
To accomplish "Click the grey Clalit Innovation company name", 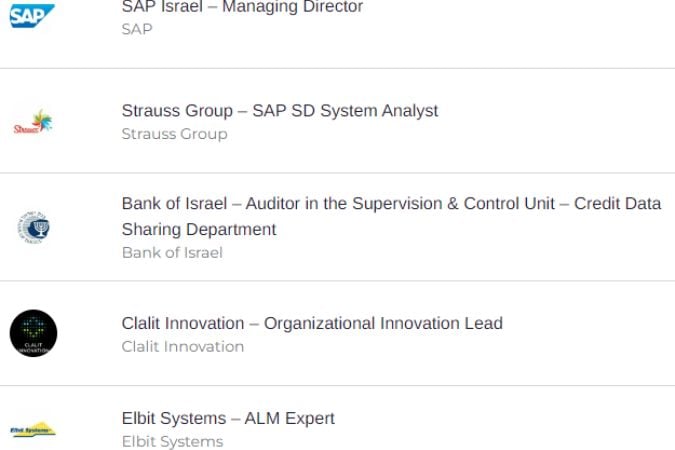I will pyautogui.click(x=183, y=347).
